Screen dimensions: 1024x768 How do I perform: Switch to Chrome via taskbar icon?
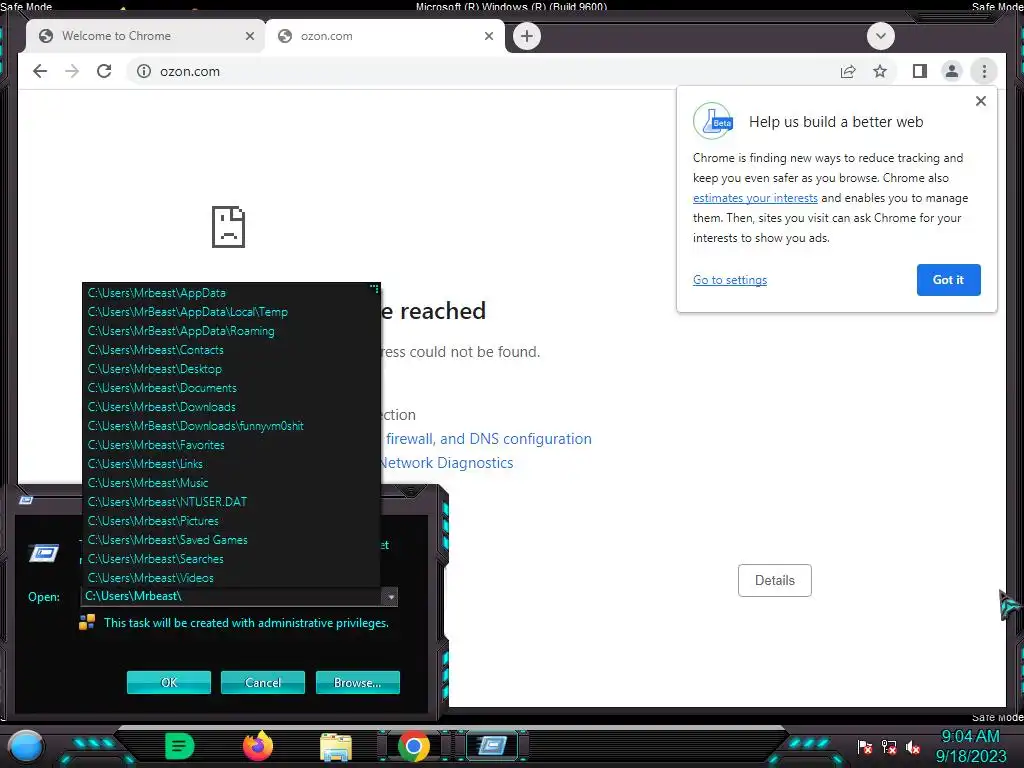[x=414, y=746]
